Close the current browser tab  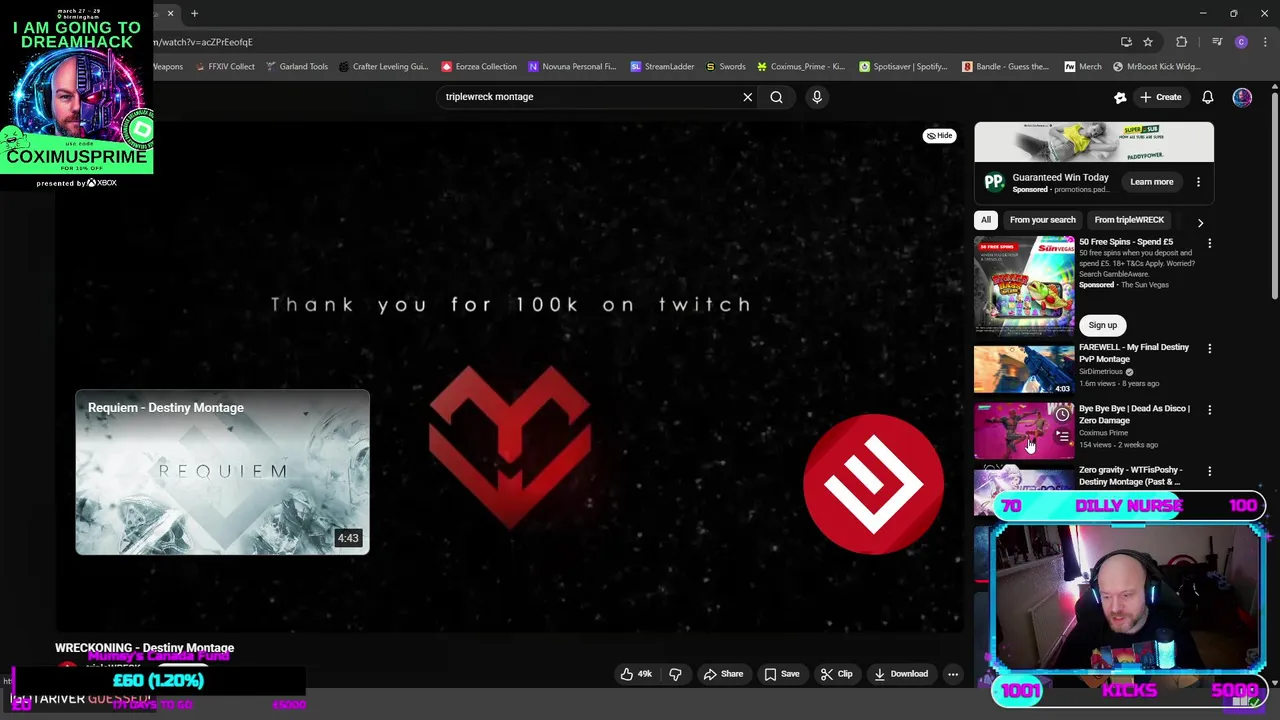170,14
